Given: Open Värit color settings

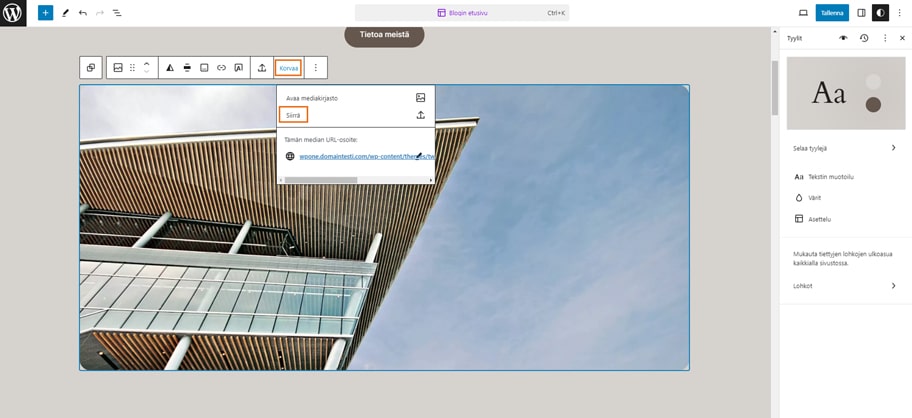Looking at the screenshot, I should [x=814, y=198].
